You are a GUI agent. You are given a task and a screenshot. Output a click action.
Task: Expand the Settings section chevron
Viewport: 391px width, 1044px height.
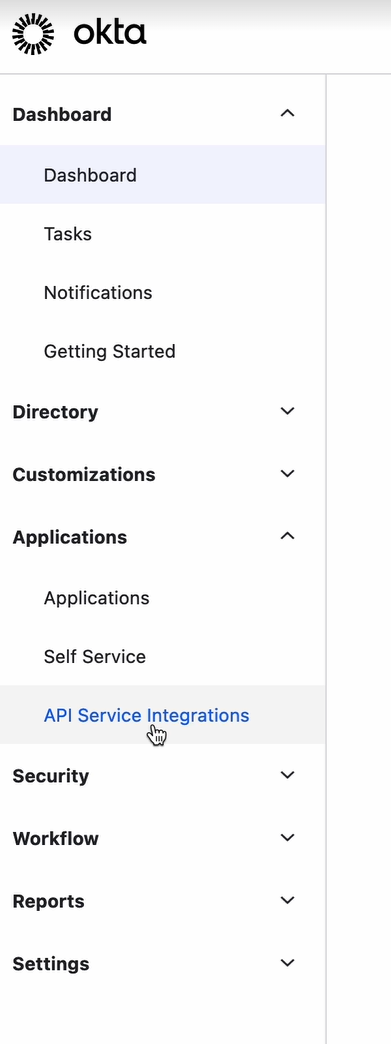point(287,963)
